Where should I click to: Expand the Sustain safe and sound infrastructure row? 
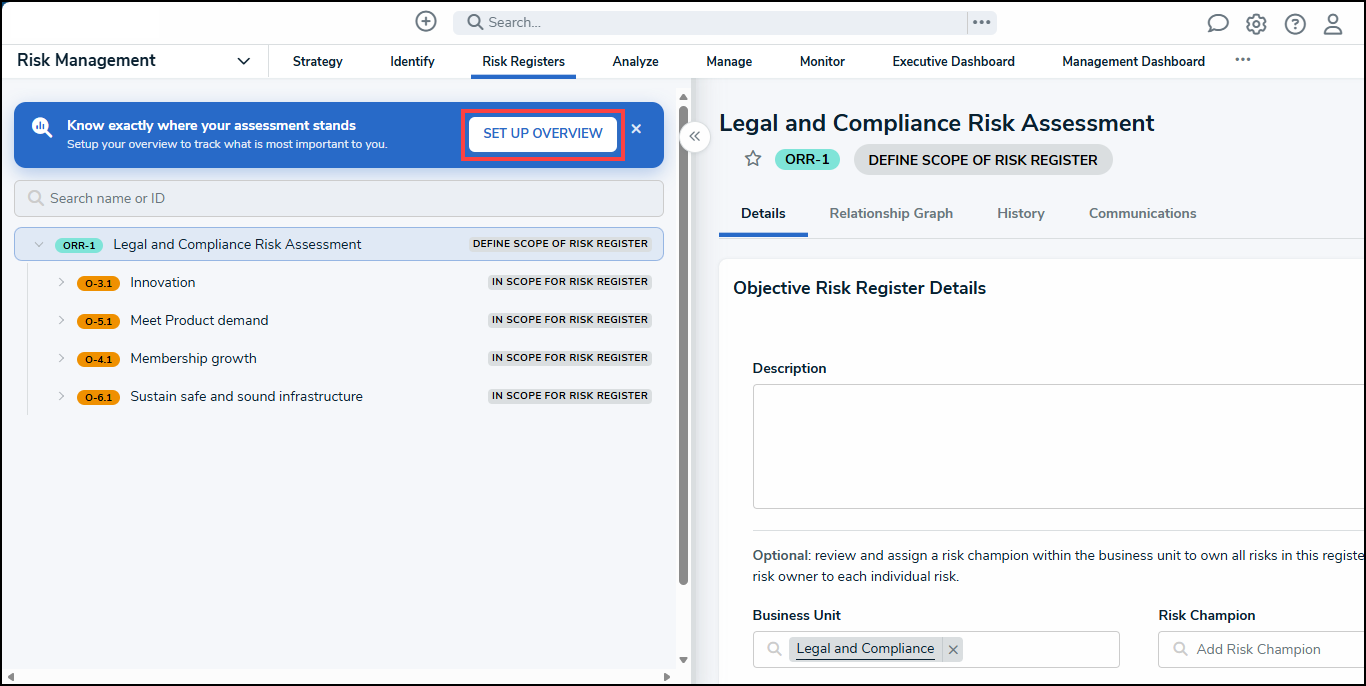click(x=61, y=396)
